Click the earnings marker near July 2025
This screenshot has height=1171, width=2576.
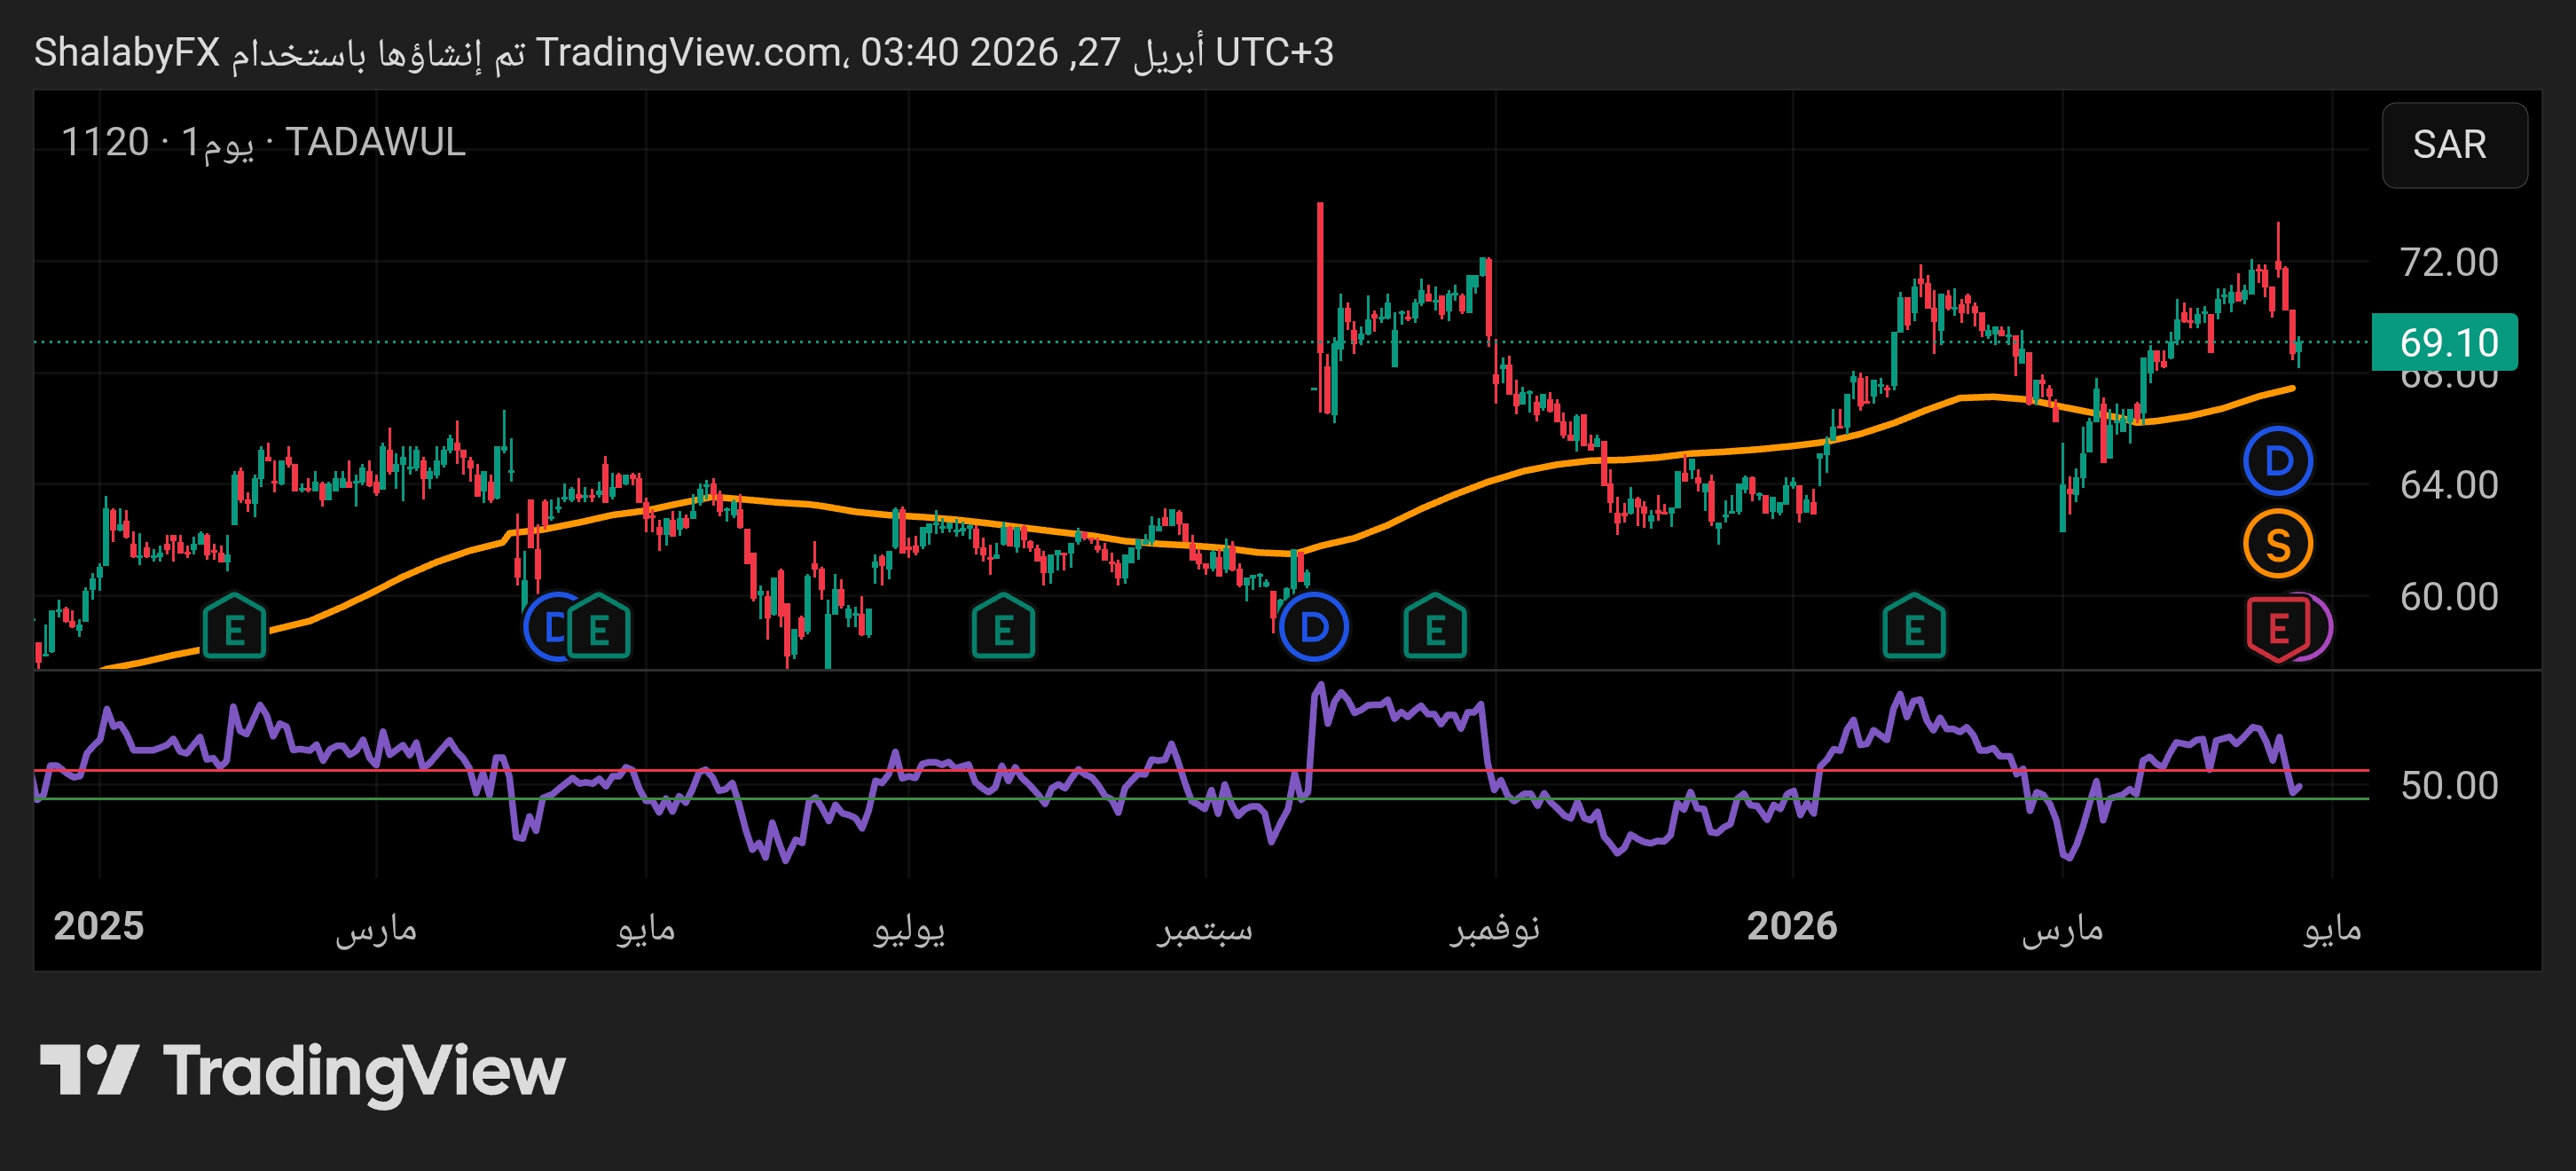pyautogui.click(x=1003, y=628)
